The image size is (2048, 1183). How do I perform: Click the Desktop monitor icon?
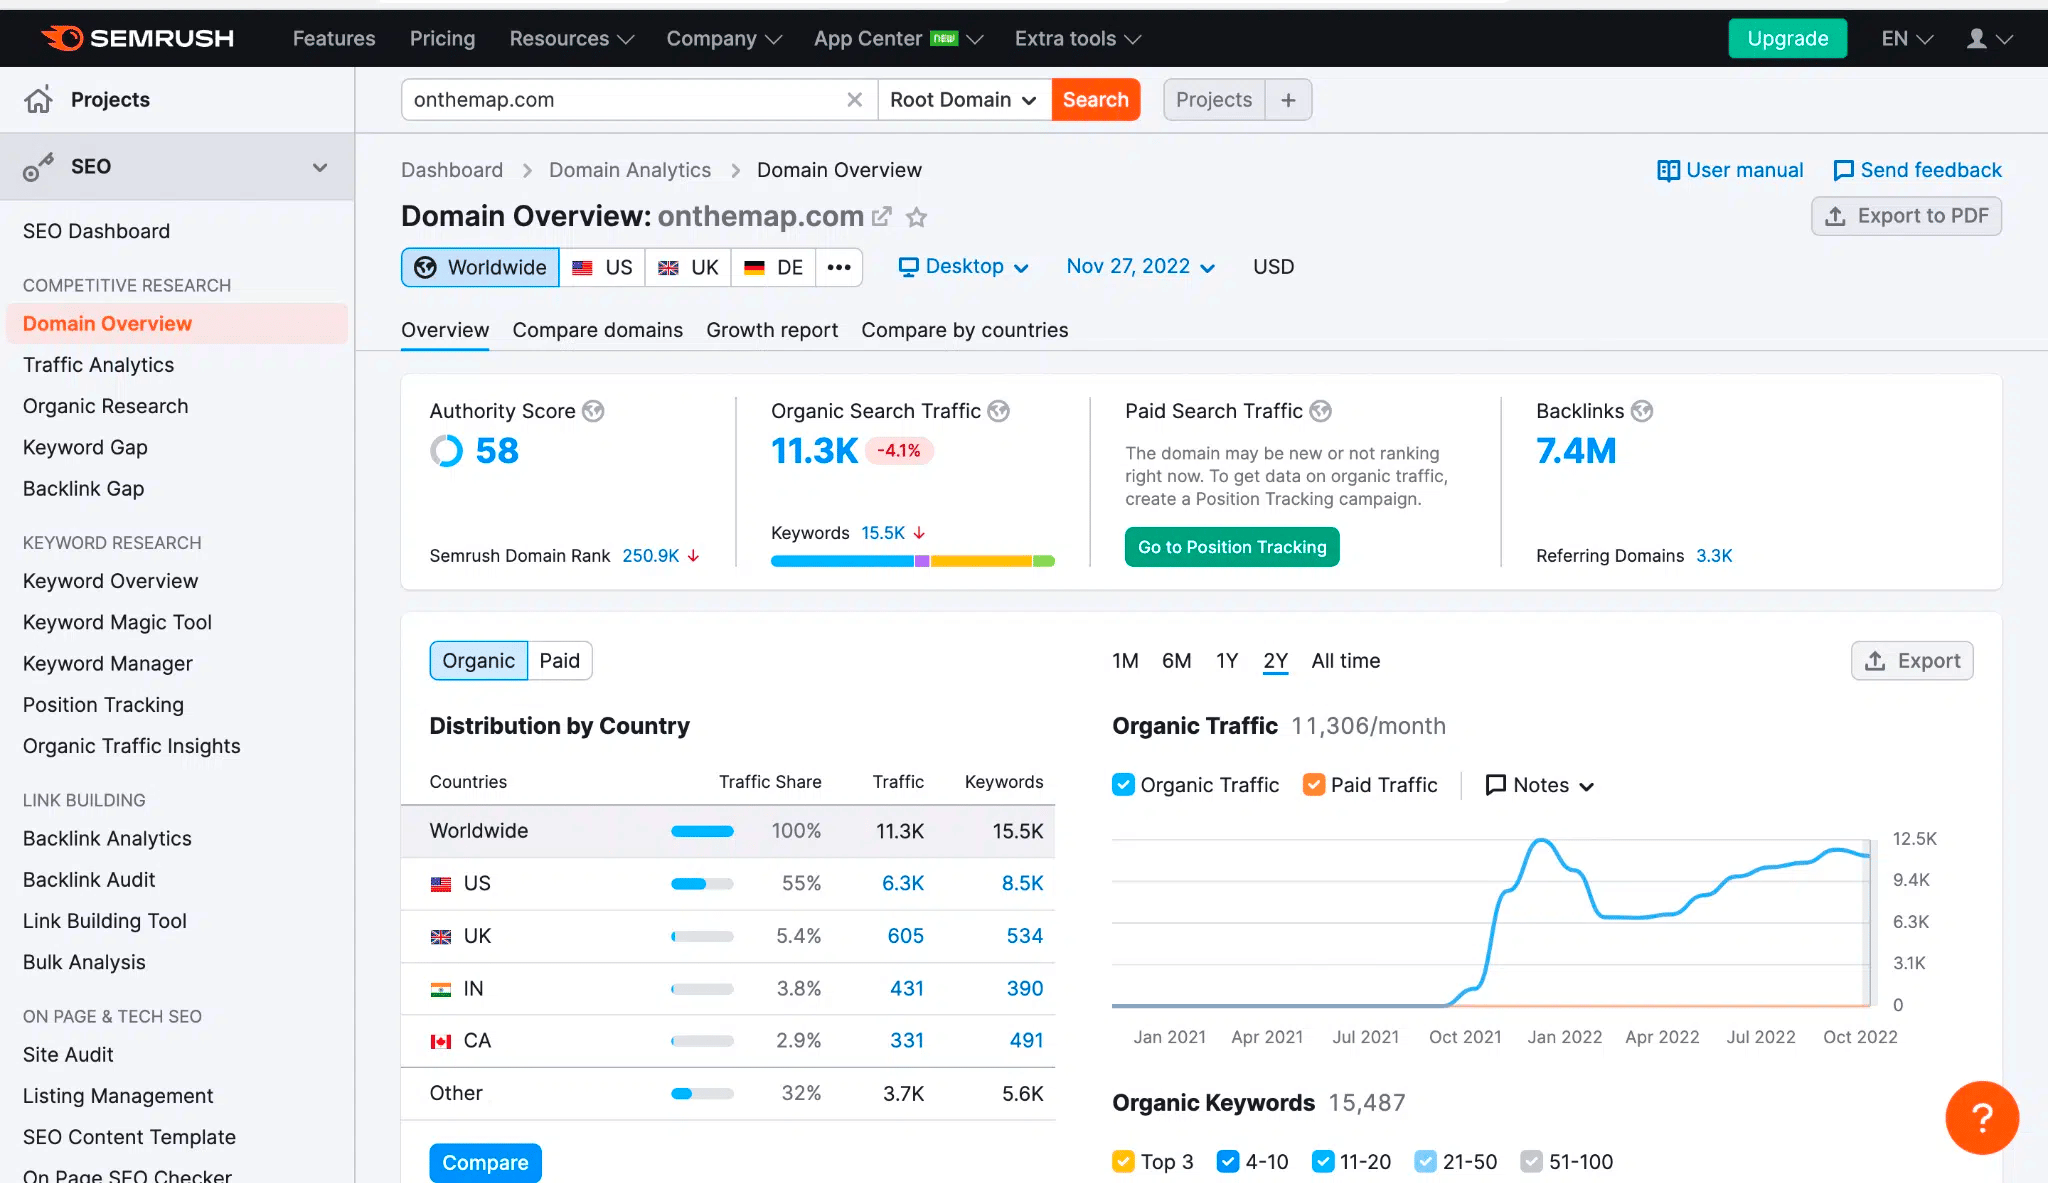(x=908, y=267)
